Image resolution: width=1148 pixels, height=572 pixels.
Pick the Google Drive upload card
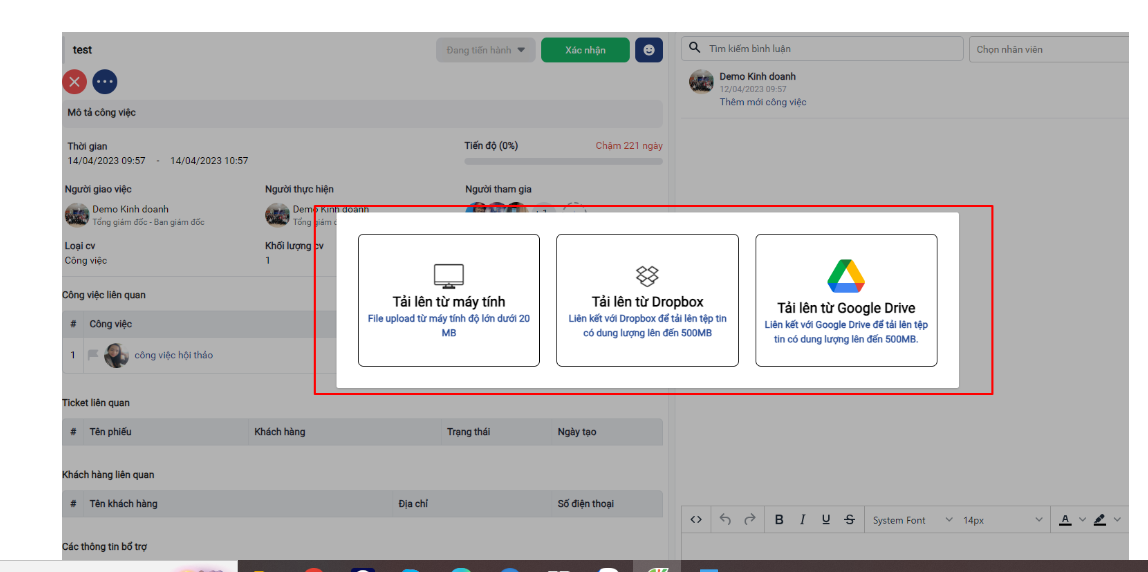(846, 300)
